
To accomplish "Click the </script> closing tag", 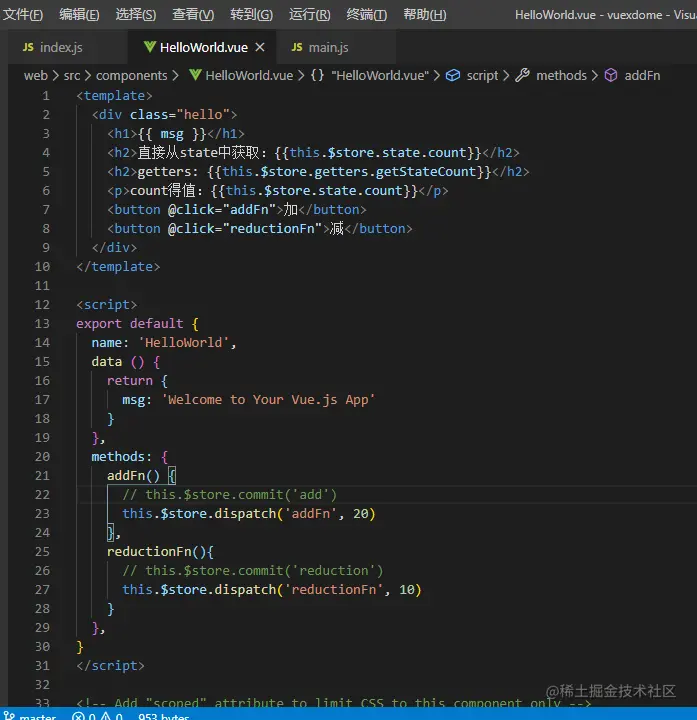I will (x=110, y=666).
